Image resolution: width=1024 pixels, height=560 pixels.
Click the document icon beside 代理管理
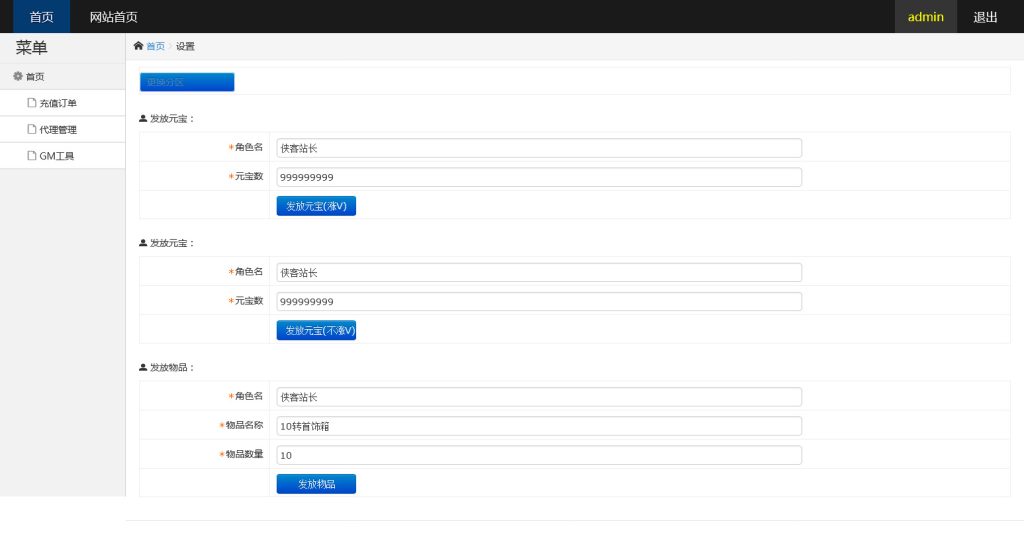pos(32,129)
